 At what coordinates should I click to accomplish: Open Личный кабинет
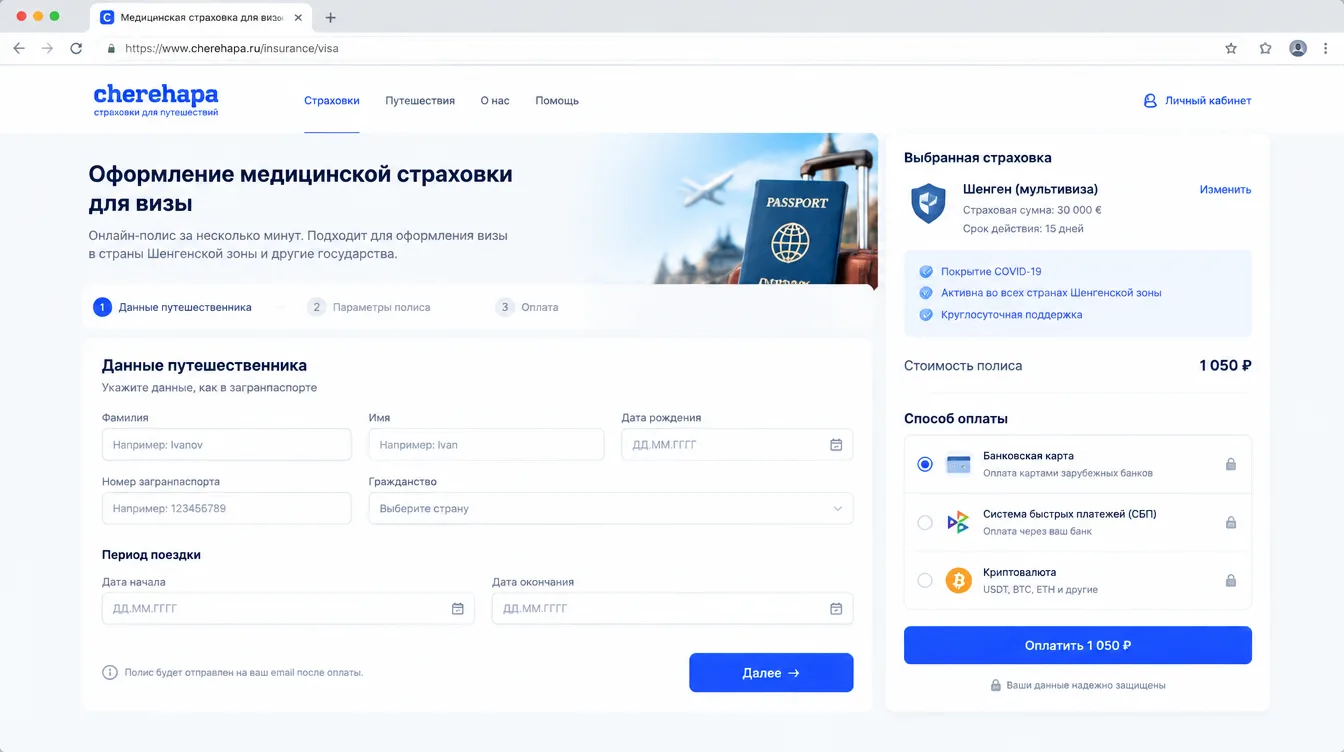pyautogui.click(x=1197, y=100)
